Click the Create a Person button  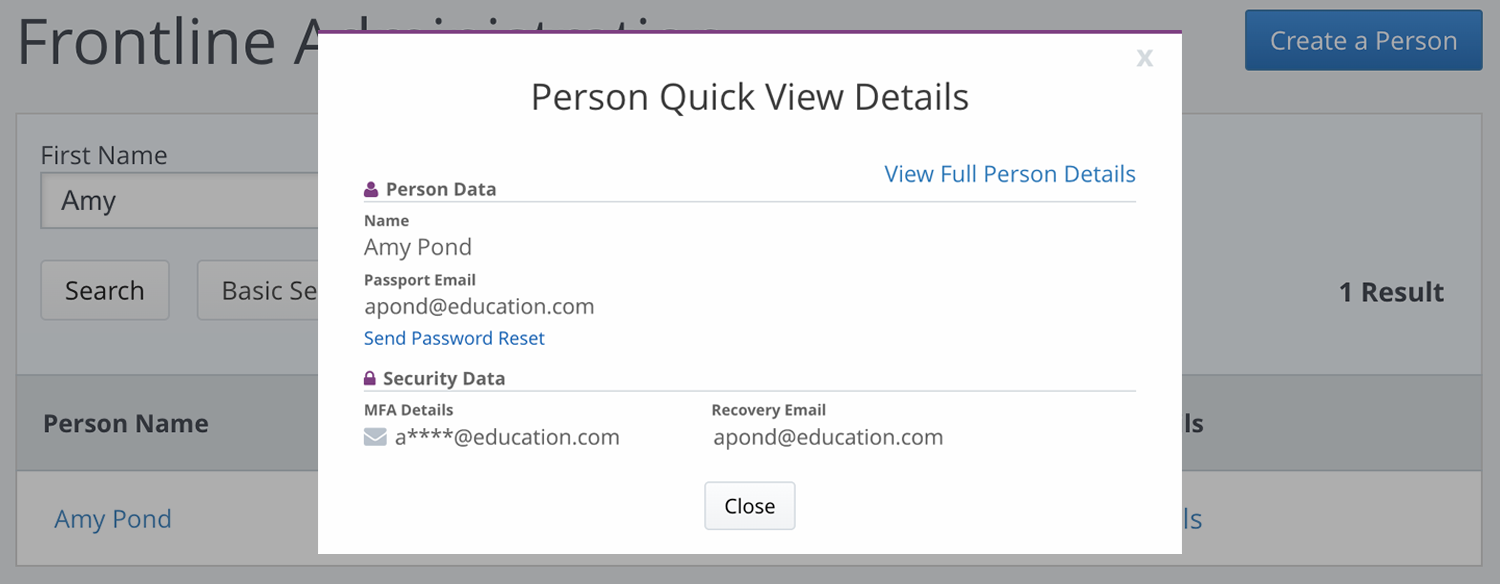1363,41
